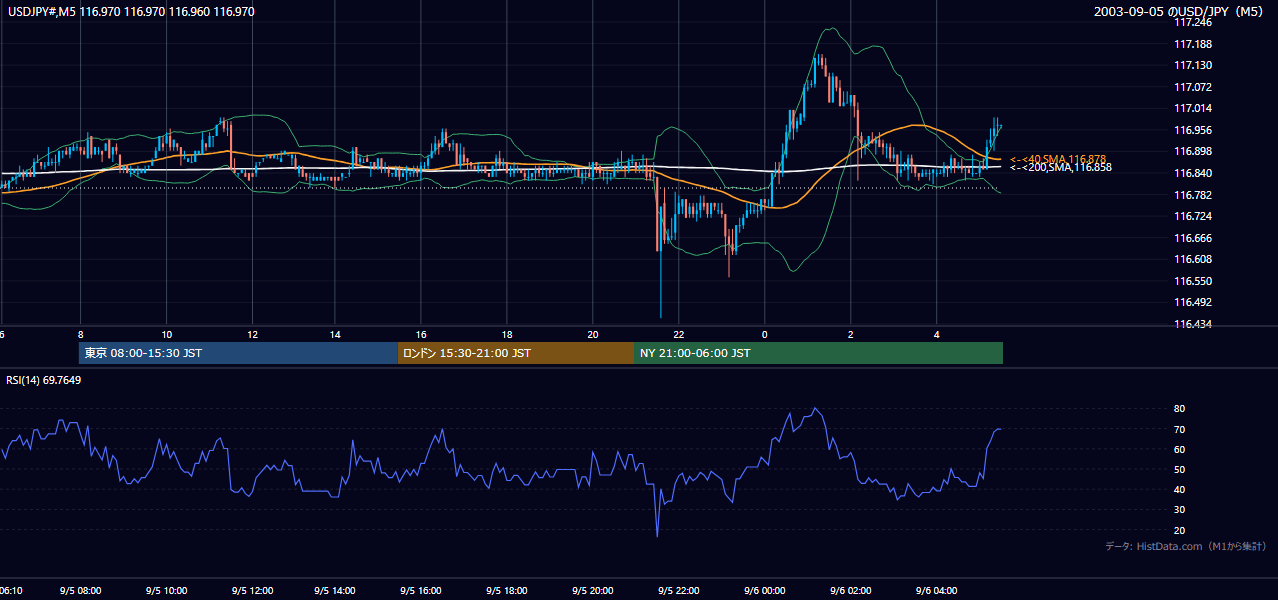This screenshot has height=600, width=1278.
Task: Click RSI axis level 80
Action: point(1180,409)
